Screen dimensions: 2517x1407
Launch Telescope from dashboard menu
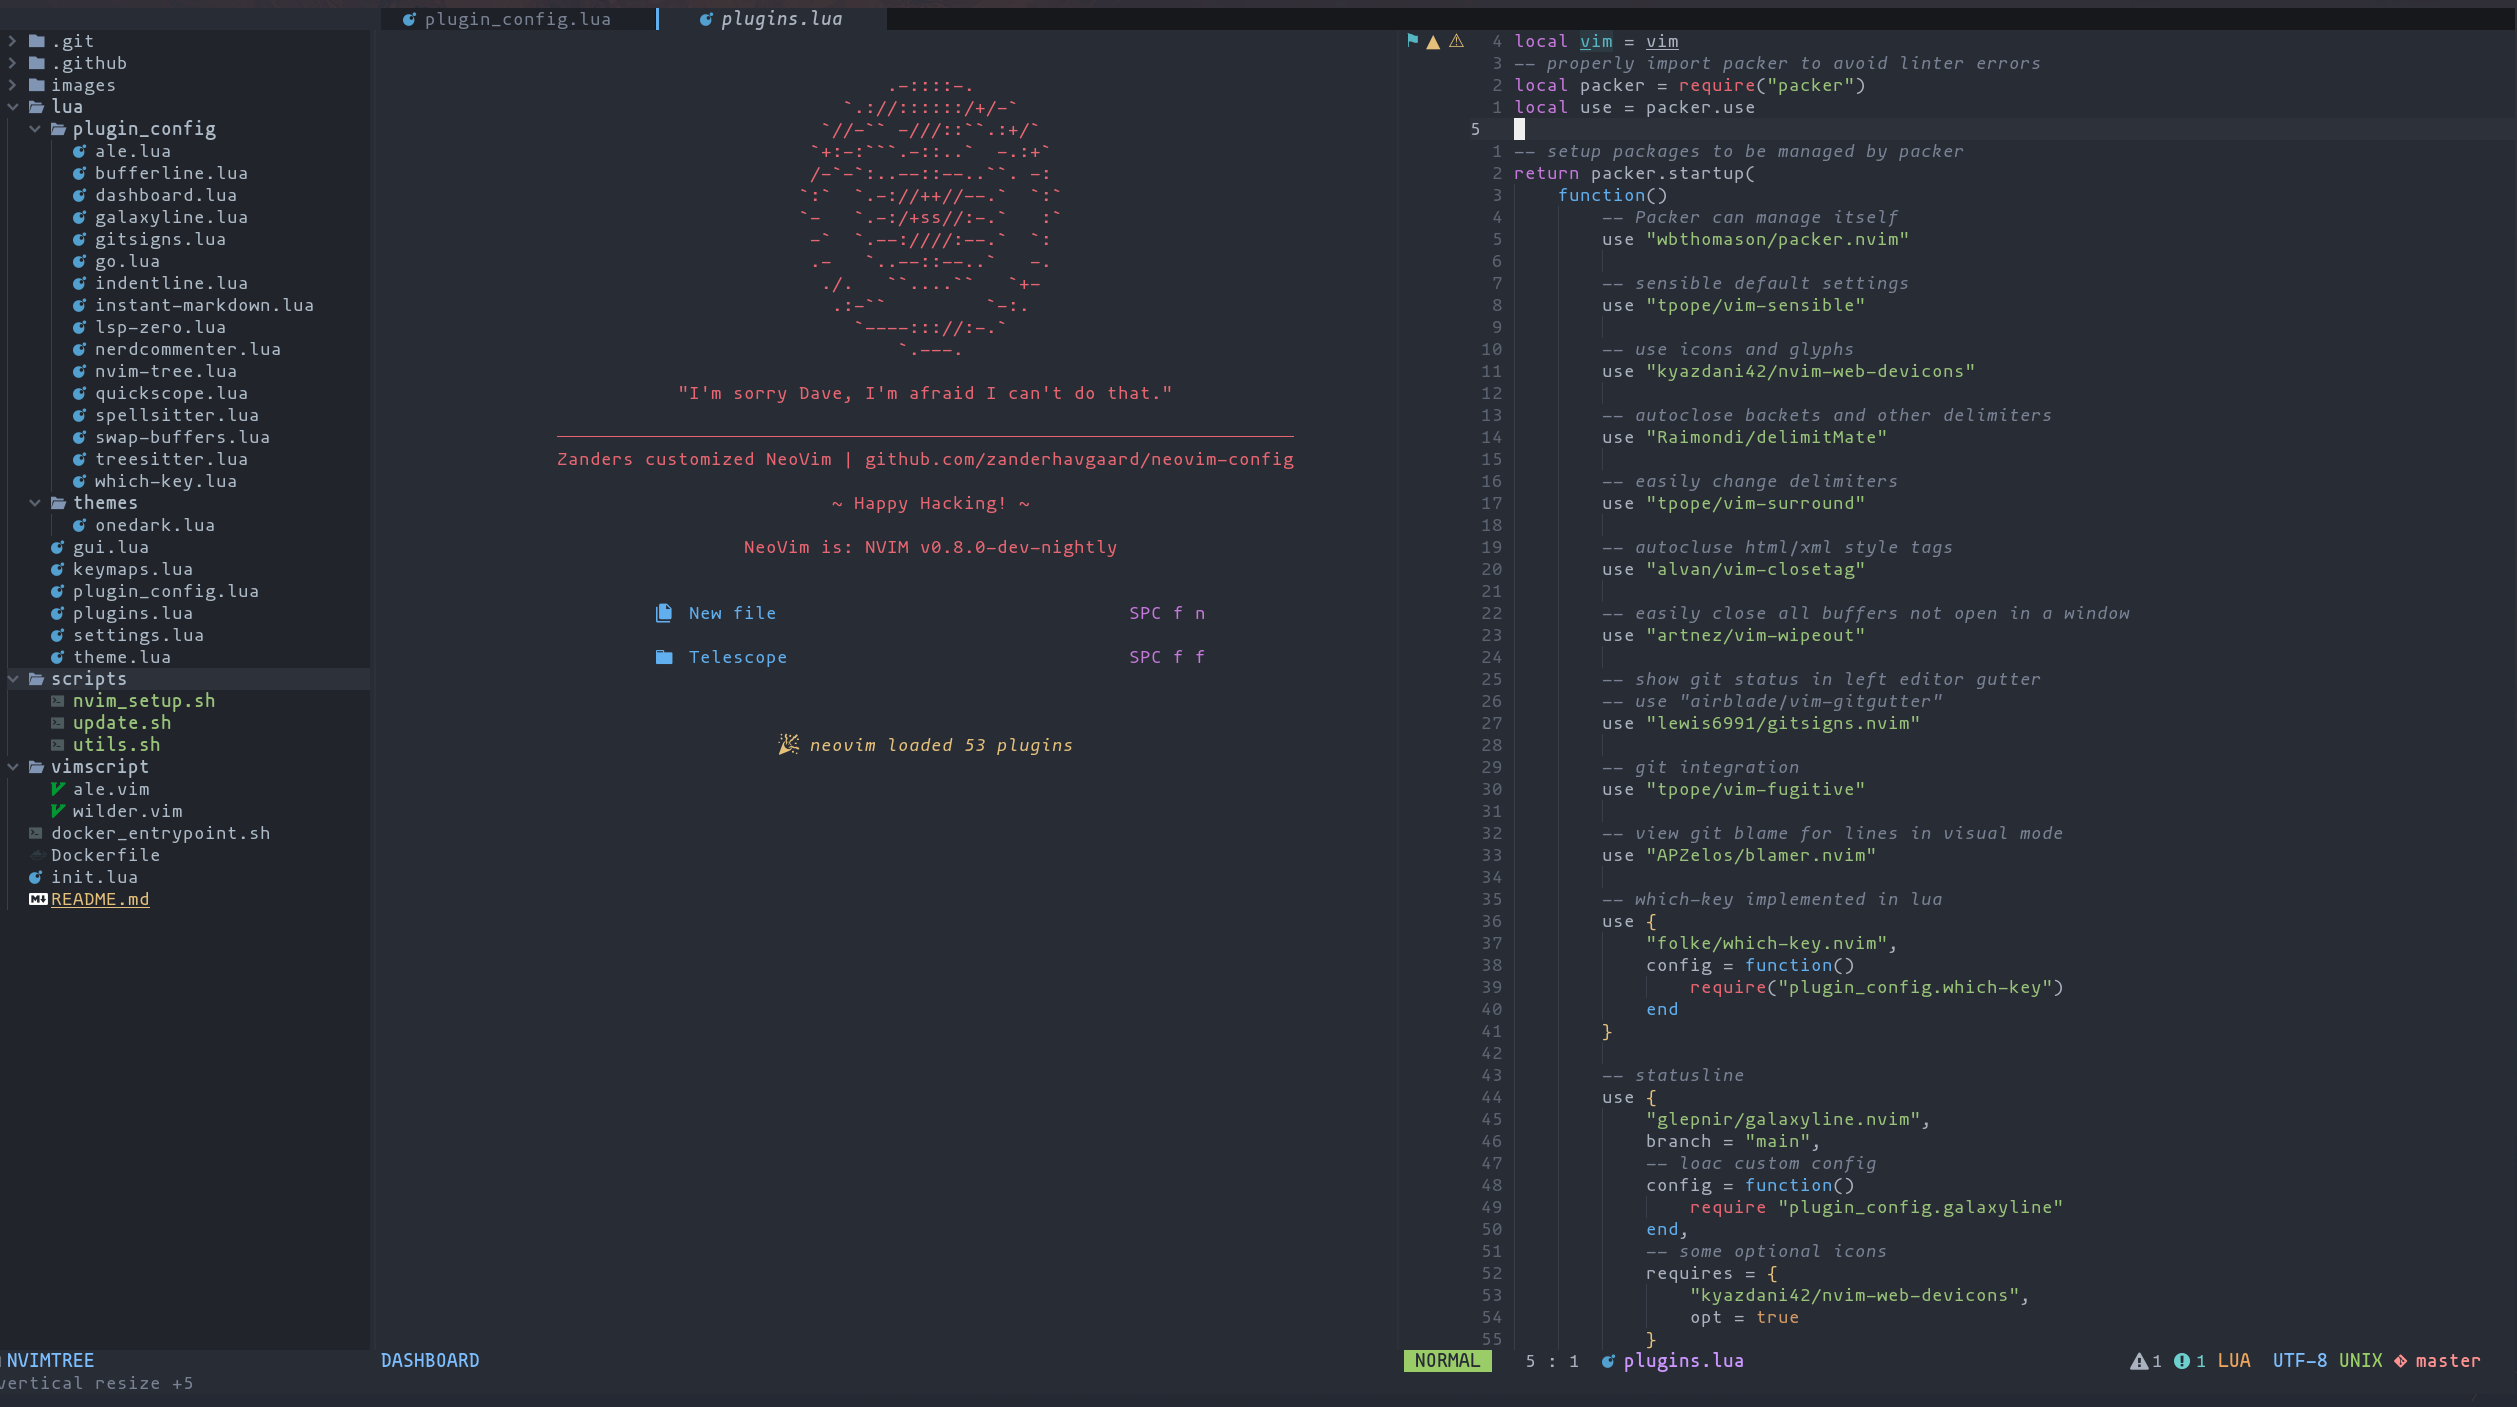coord(737,657)
